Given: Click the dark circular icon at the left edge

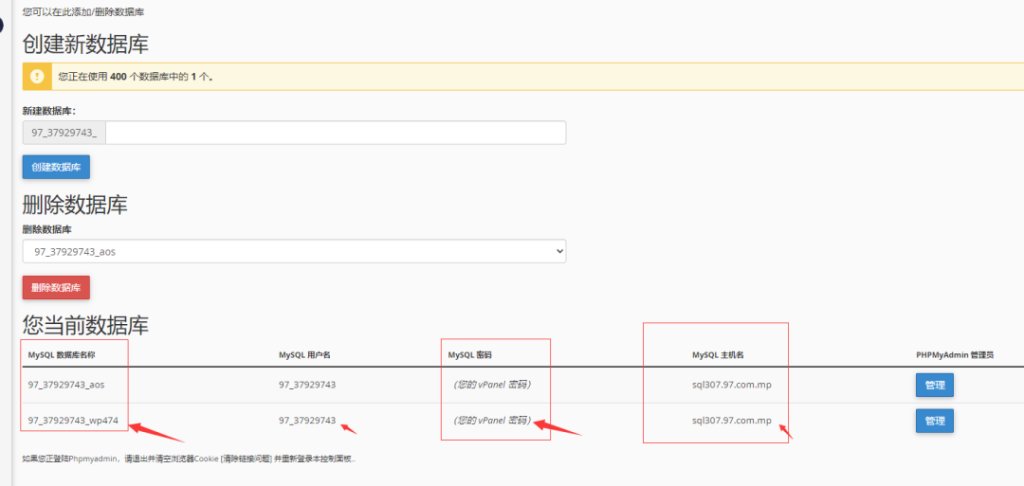Looking at the screenshot, I should click(3, 25).
